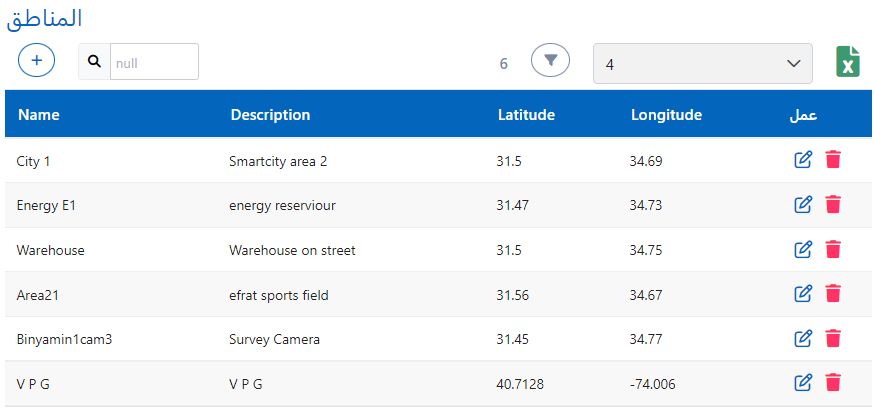875x412 pixels.
Task: Edit the City 1 row
Action: pos(802,160)
